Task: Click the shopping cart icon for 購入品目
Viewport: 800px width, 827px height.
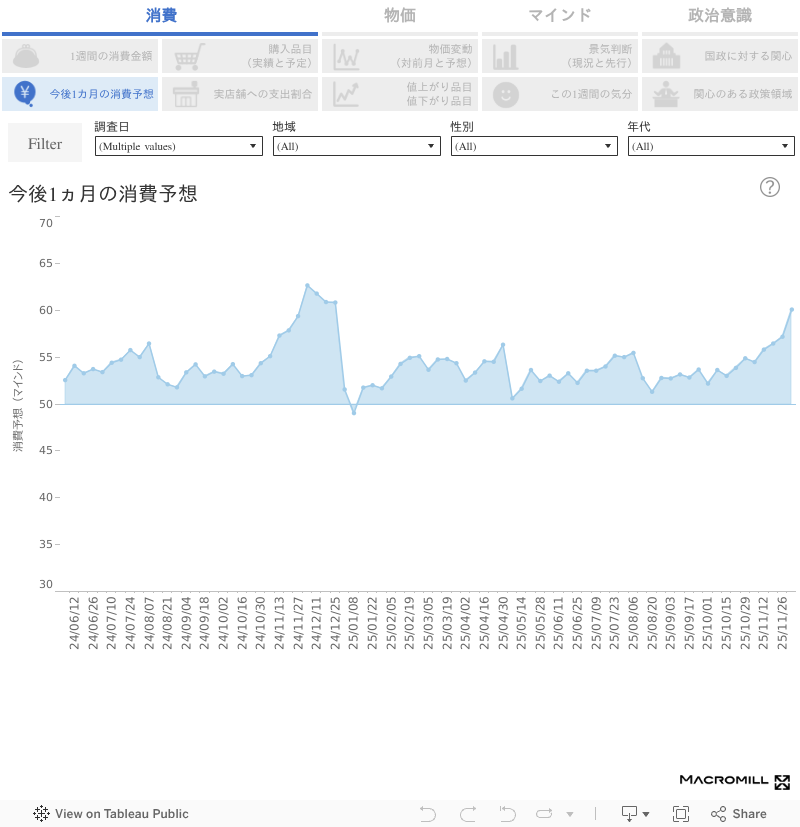Action: pyautogui.click(x=189, y=56)
